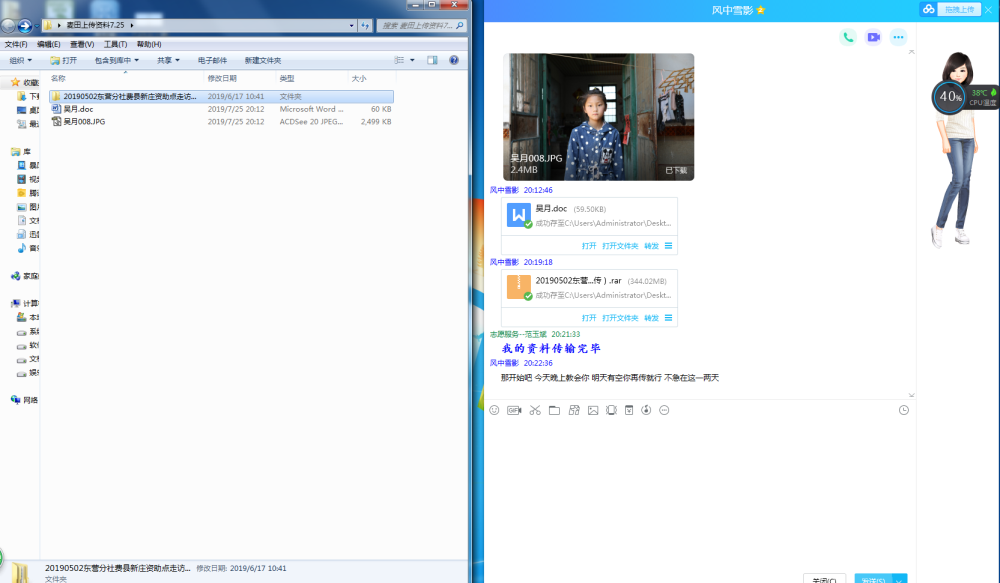Click the cloud icon in chat title bar

coord(929,9)
